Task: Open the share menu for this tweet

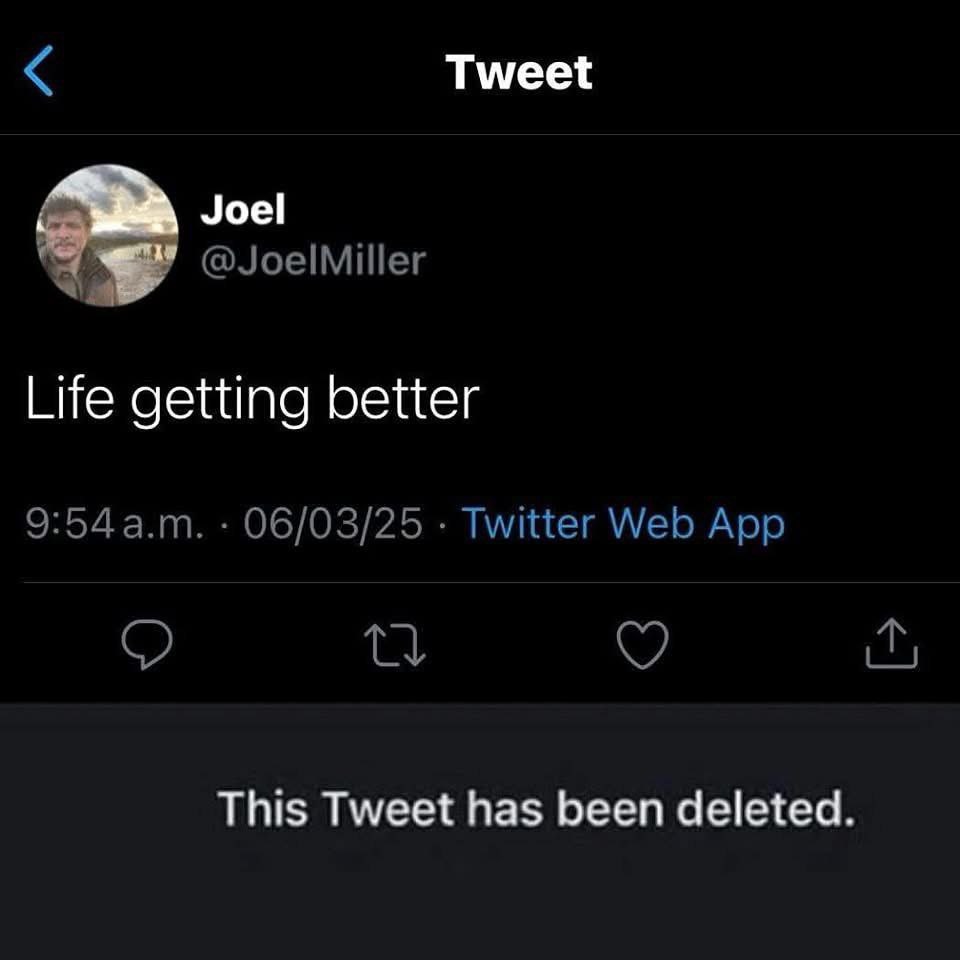Action: [890, 645]
